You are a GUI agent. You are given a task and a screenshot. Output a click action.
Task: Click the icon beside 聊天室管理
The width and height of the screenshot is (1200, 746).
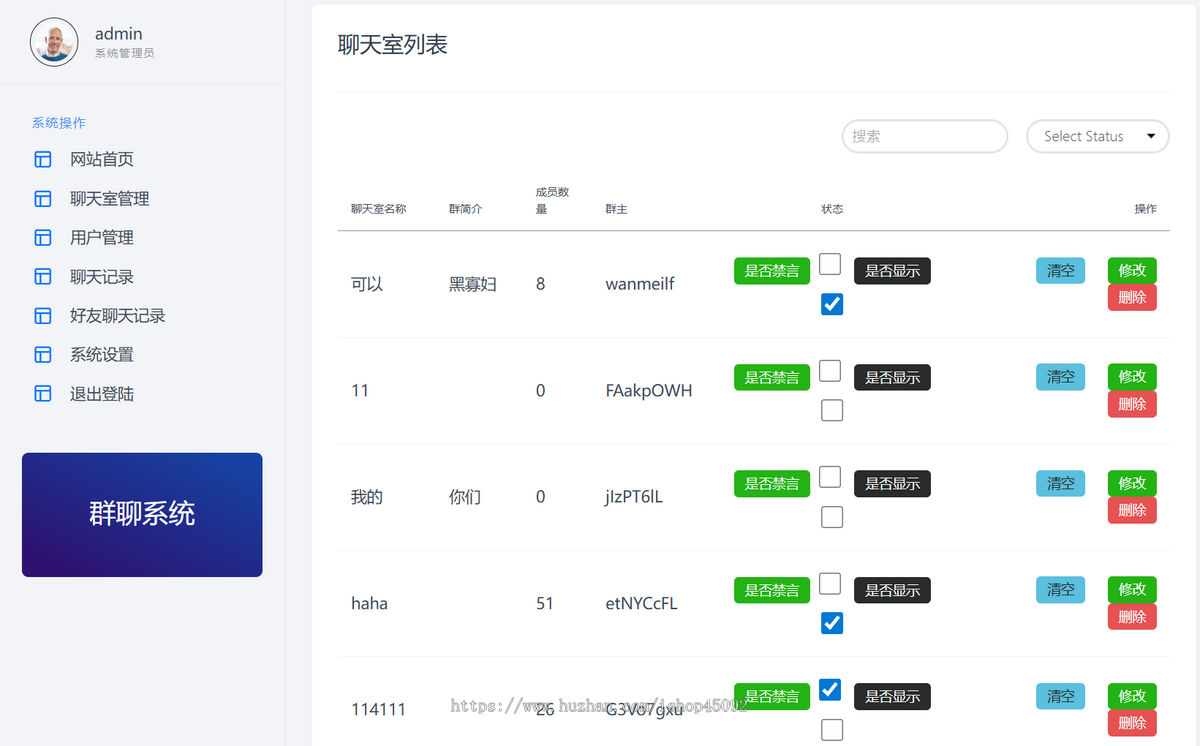(43, 199)
